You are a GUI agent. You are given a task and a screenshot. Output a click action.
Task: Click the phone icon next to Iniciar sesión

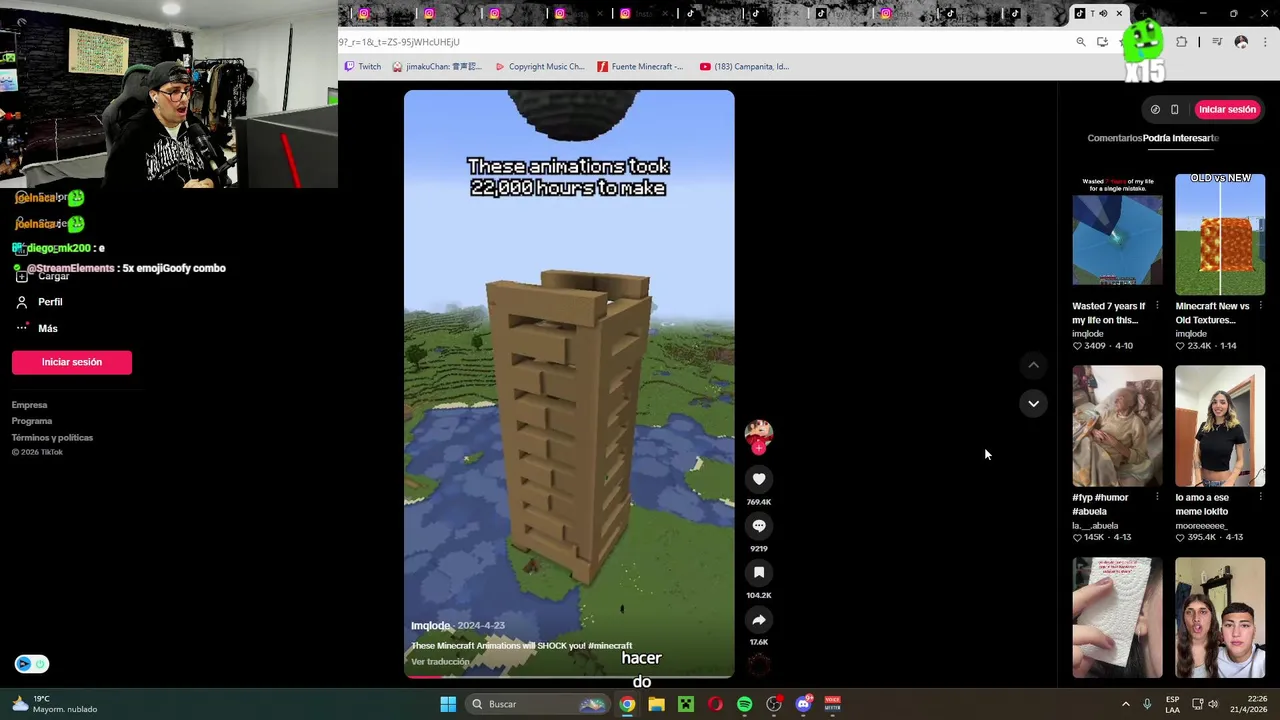tap(1175, 110)
